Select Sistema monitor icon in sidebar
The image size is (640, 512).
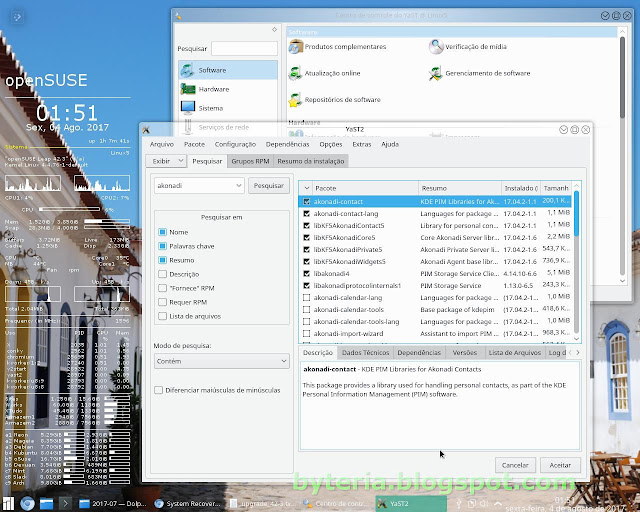[188, 108]
